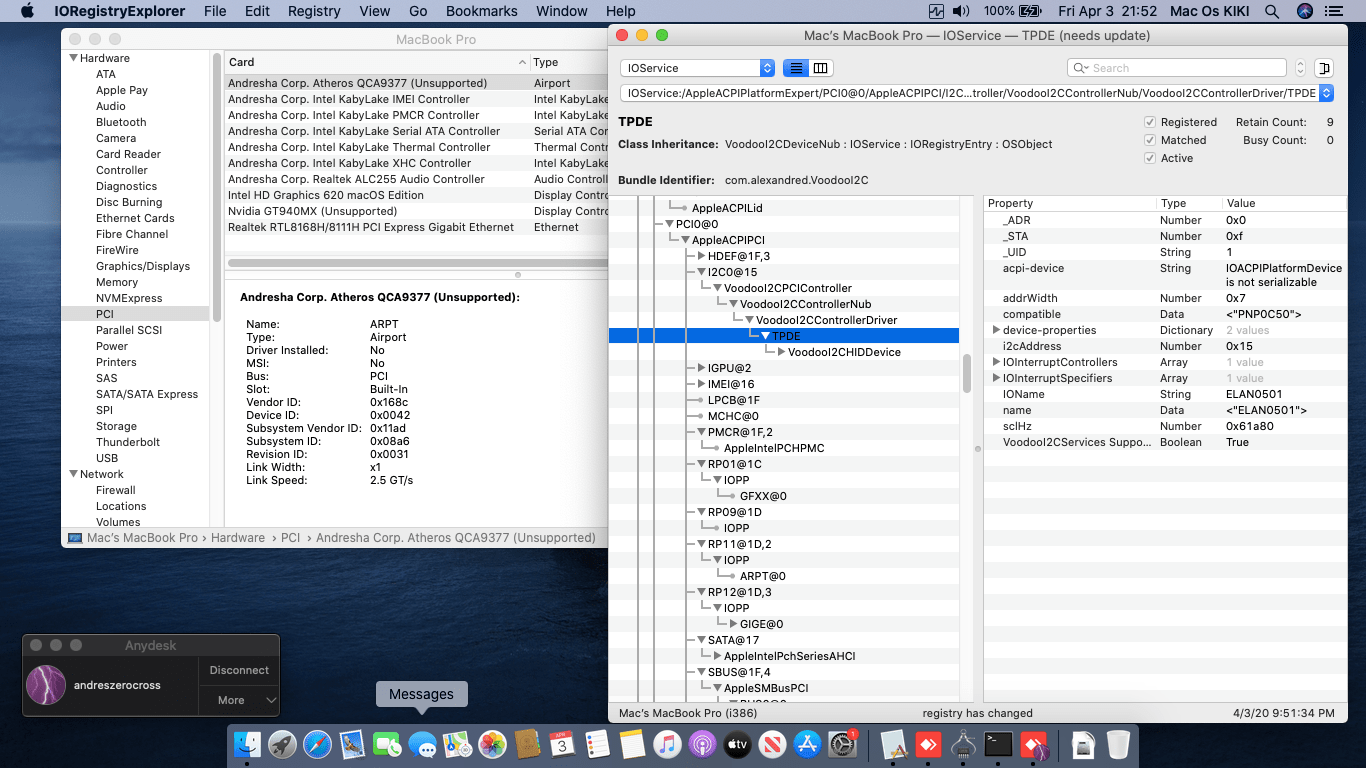Switch to the column browser view
Screen dimensions: 1366x768
pyautogui.click(x=821, y=68)
